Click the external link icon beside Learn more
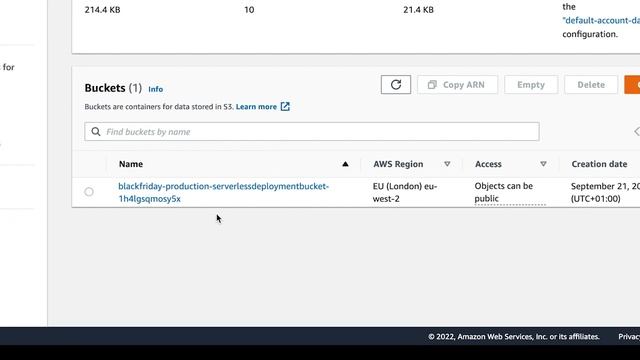 tap(285, 107)
